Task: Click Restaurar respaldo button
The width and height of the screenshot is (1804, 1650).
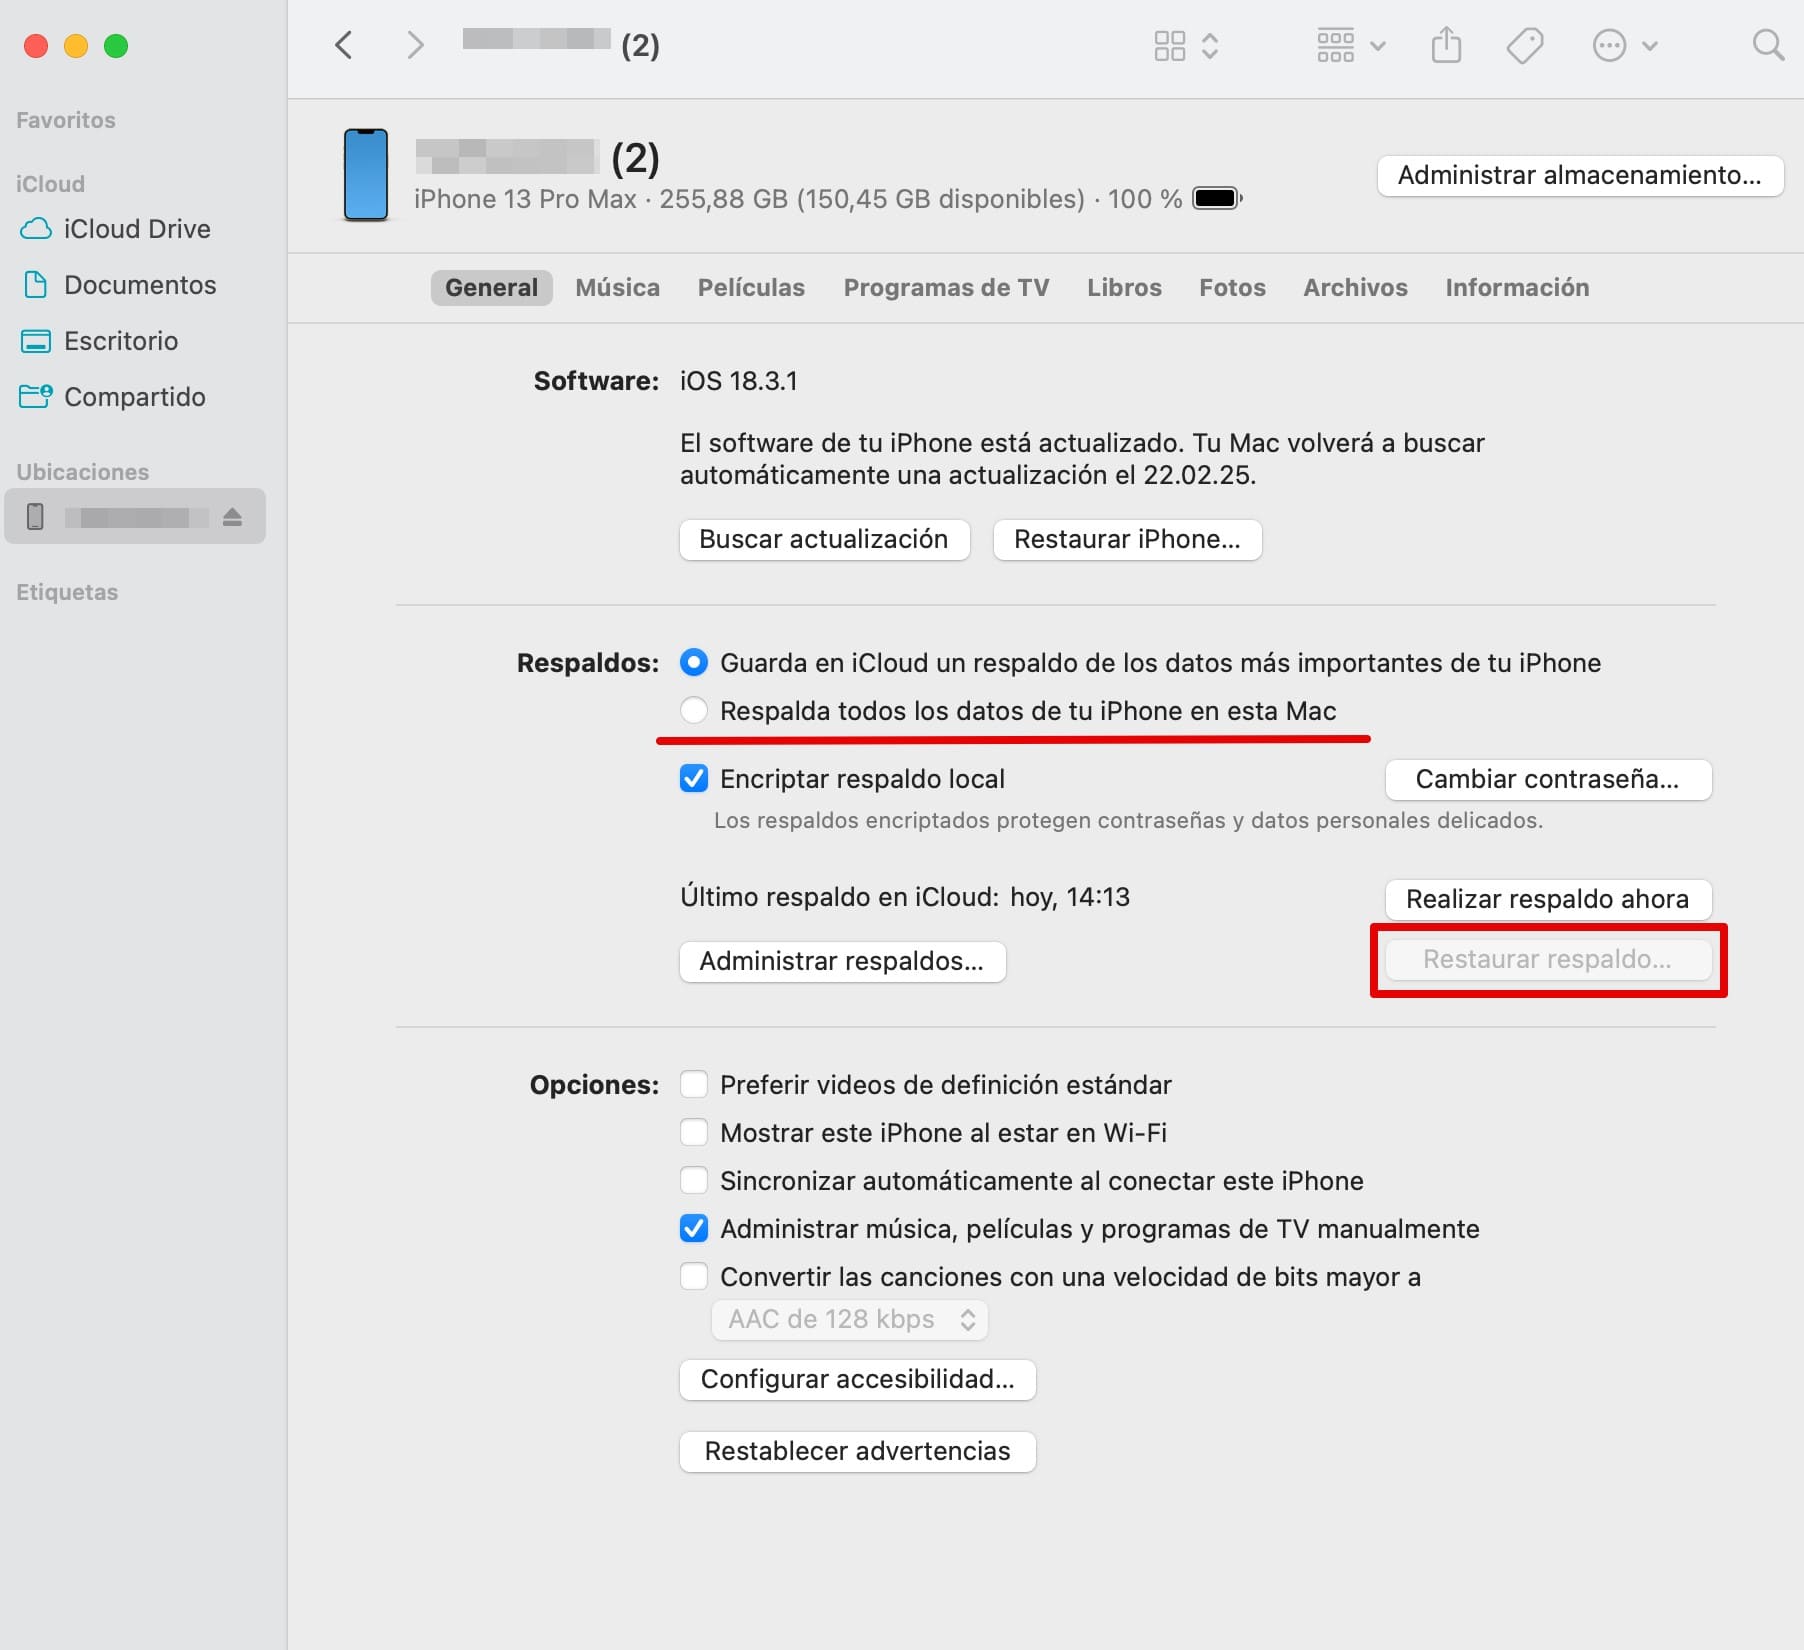Action: point(1547,959)
